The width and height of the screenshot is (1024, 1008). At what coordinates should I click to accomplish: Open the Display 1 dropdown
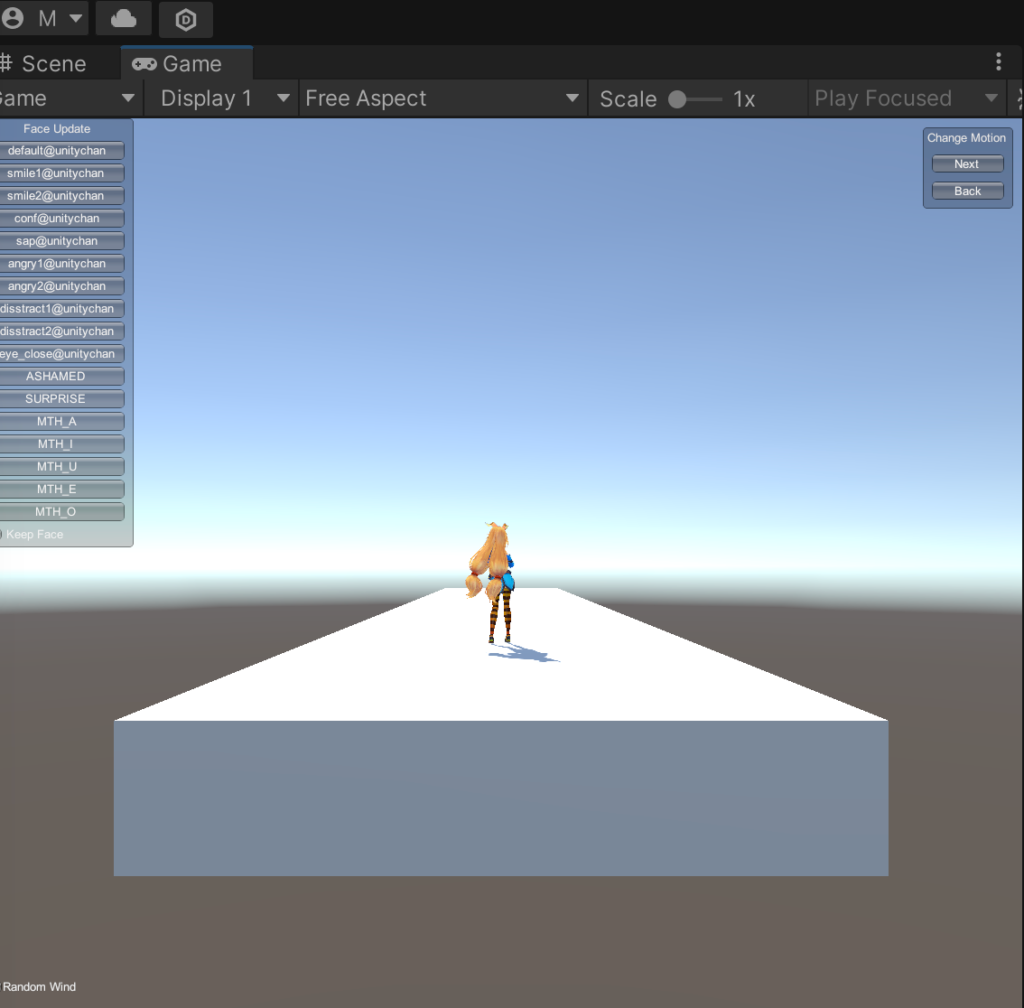pyautogui.click(x=220, y=99)
